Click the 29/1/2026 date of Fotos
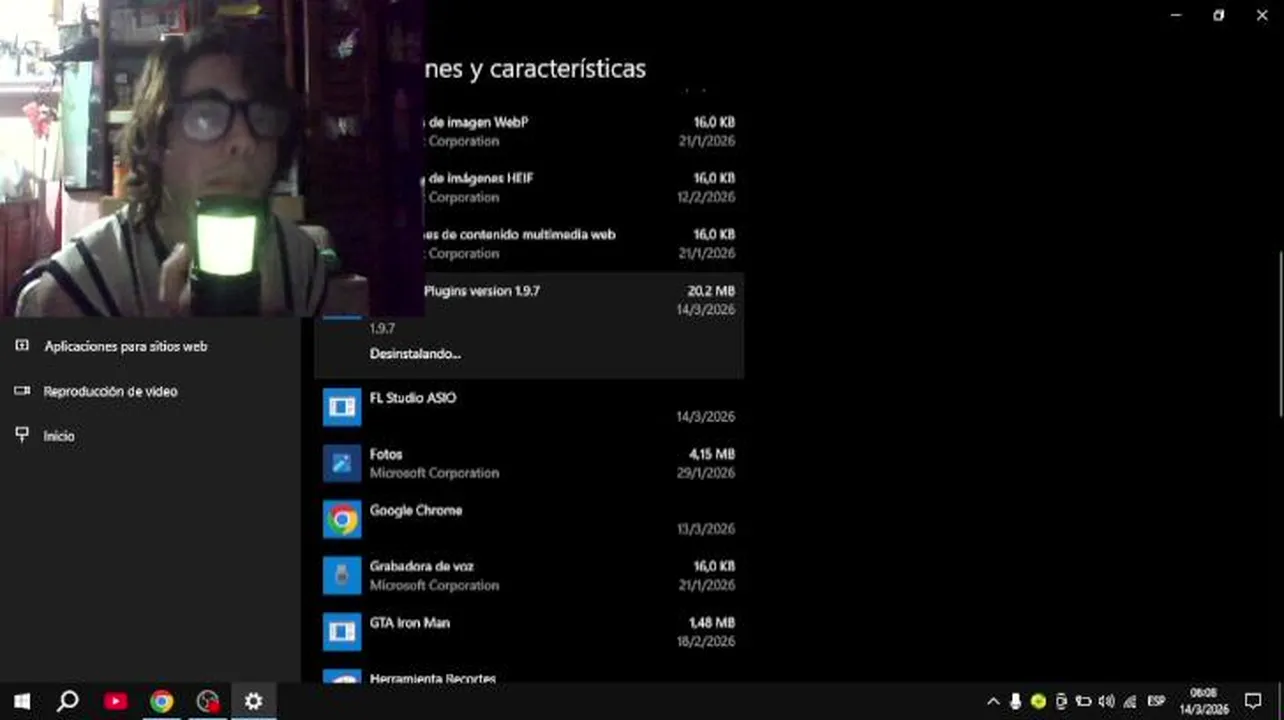Viewport: 1284px width, 720px height. pyautogui.click(x=706, y=473)
